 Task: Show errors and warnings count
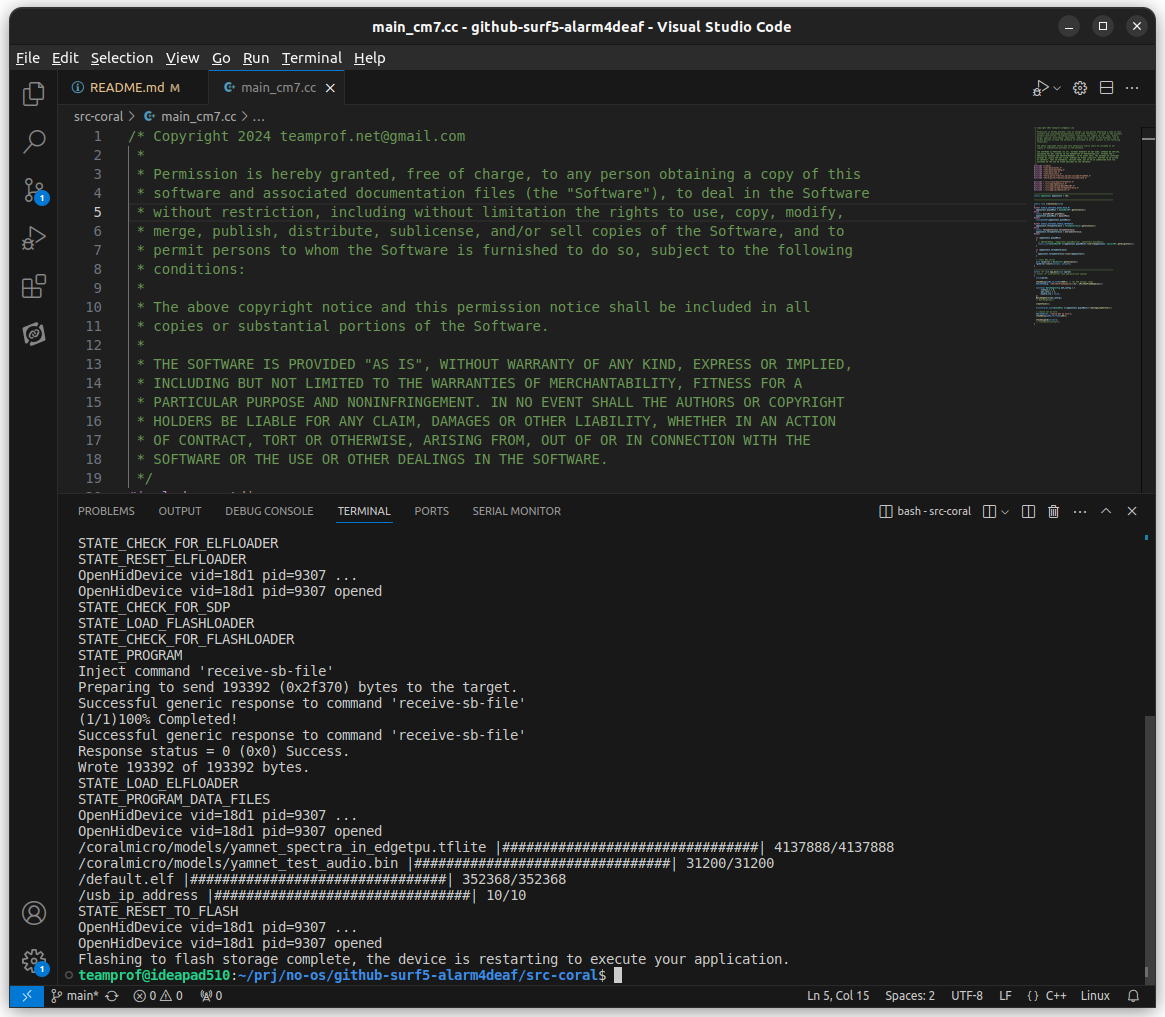click(x=158, y=996)
